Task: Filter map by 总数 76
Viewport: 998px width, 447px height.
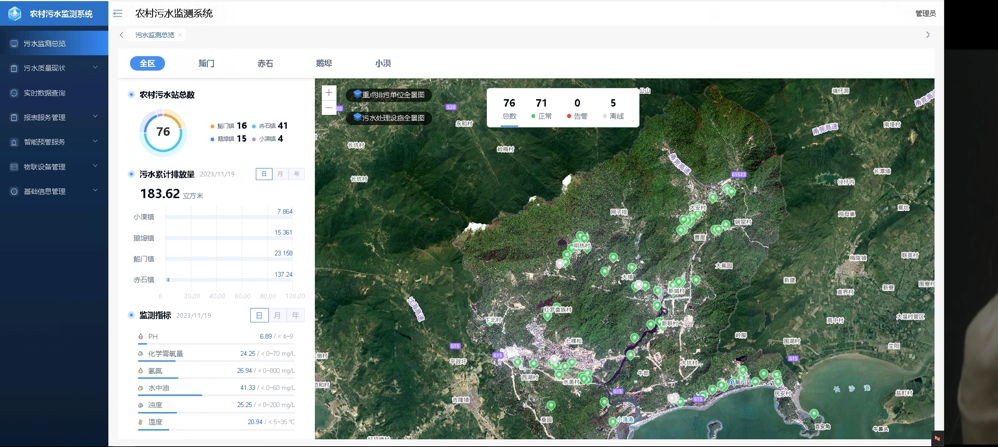Action: point(509,109)
